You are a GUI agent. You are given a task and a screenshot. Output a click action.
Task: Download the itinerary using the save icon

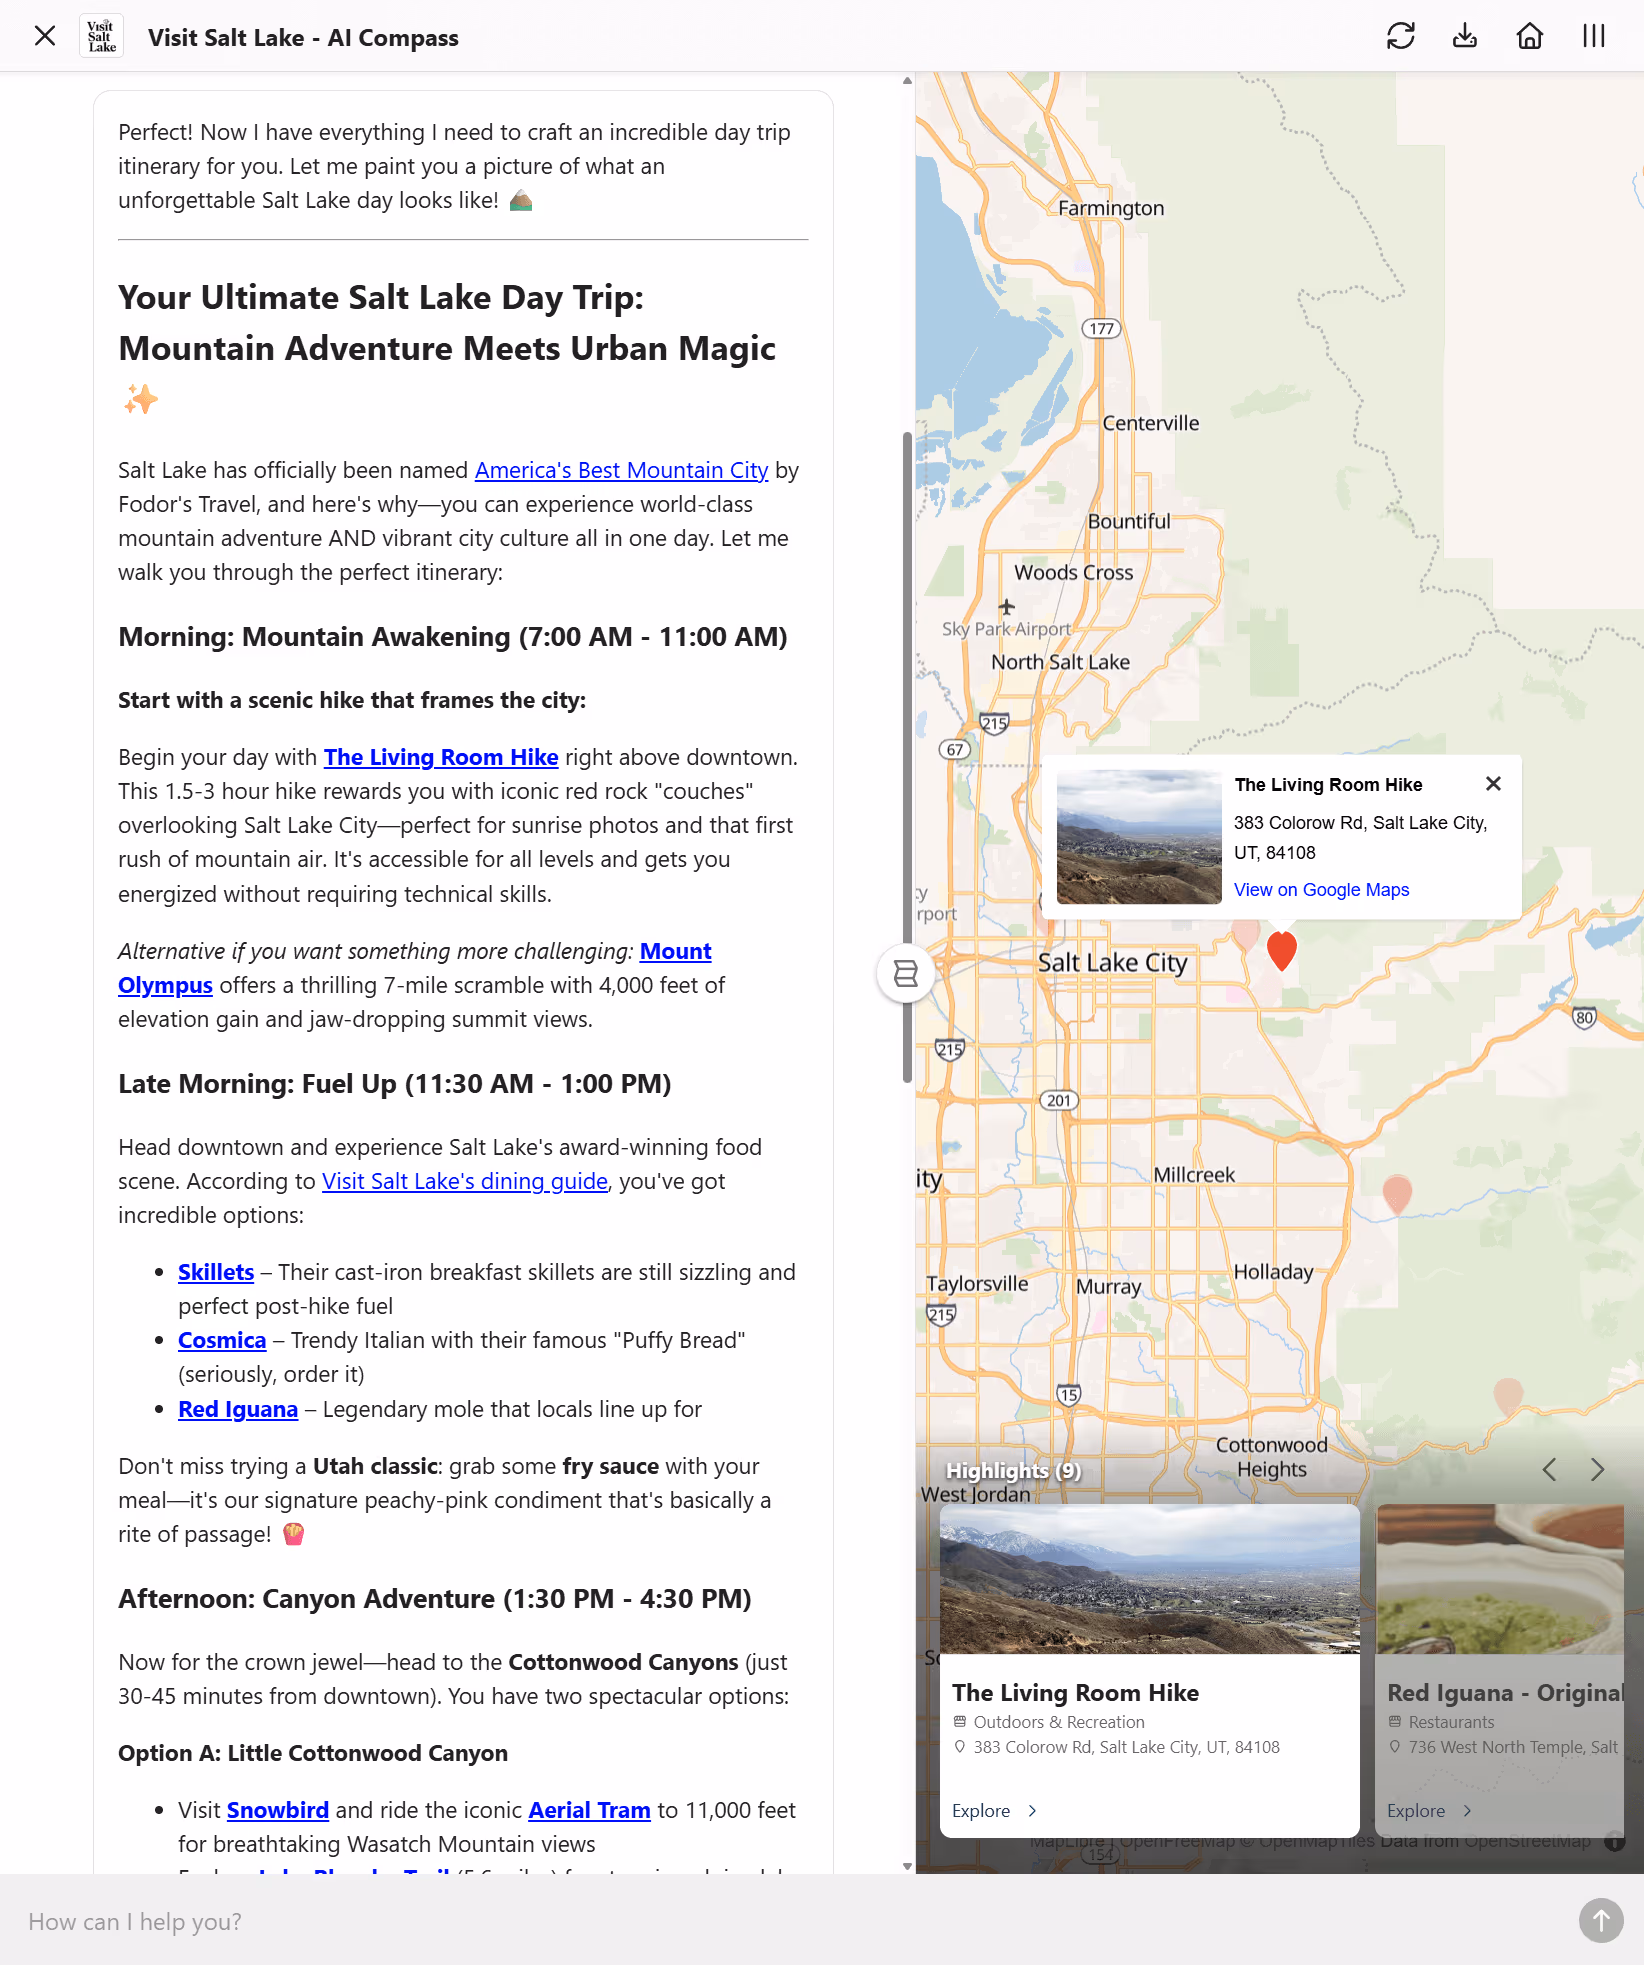(x=1465, y=36)
